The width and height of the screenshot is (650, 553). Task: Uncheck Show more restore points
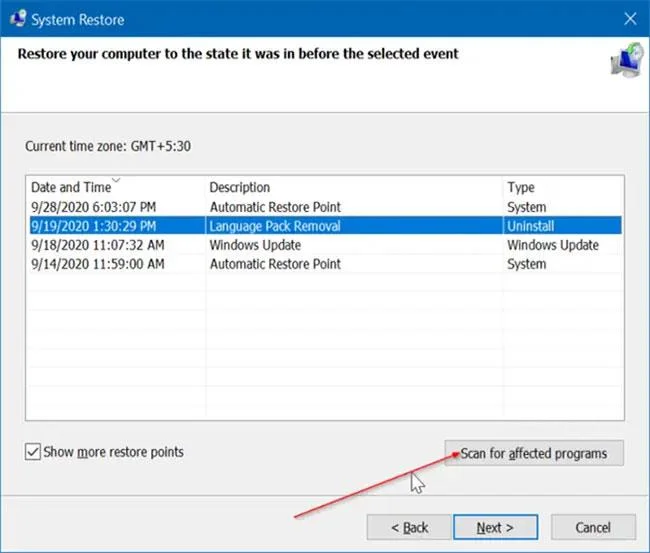pyautogui.click(x=33, y=452)
